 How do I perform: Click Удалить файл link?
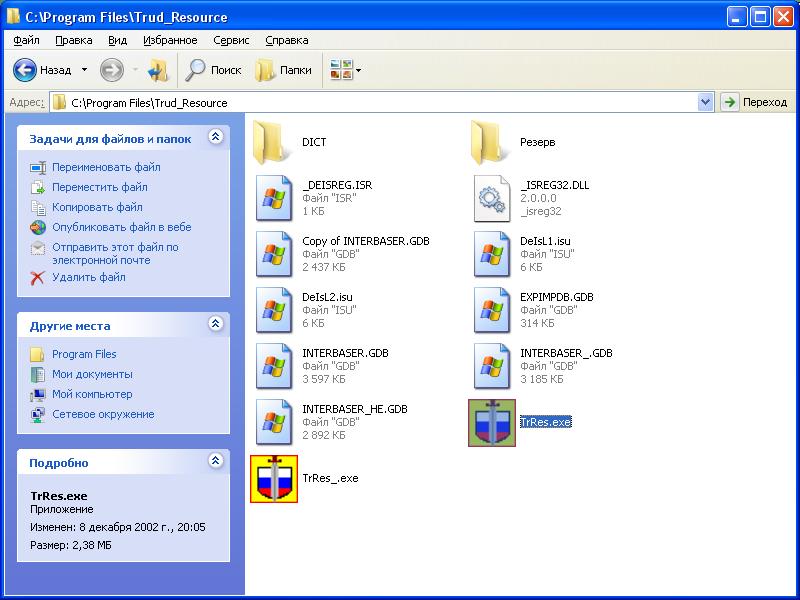click(89, 277)
